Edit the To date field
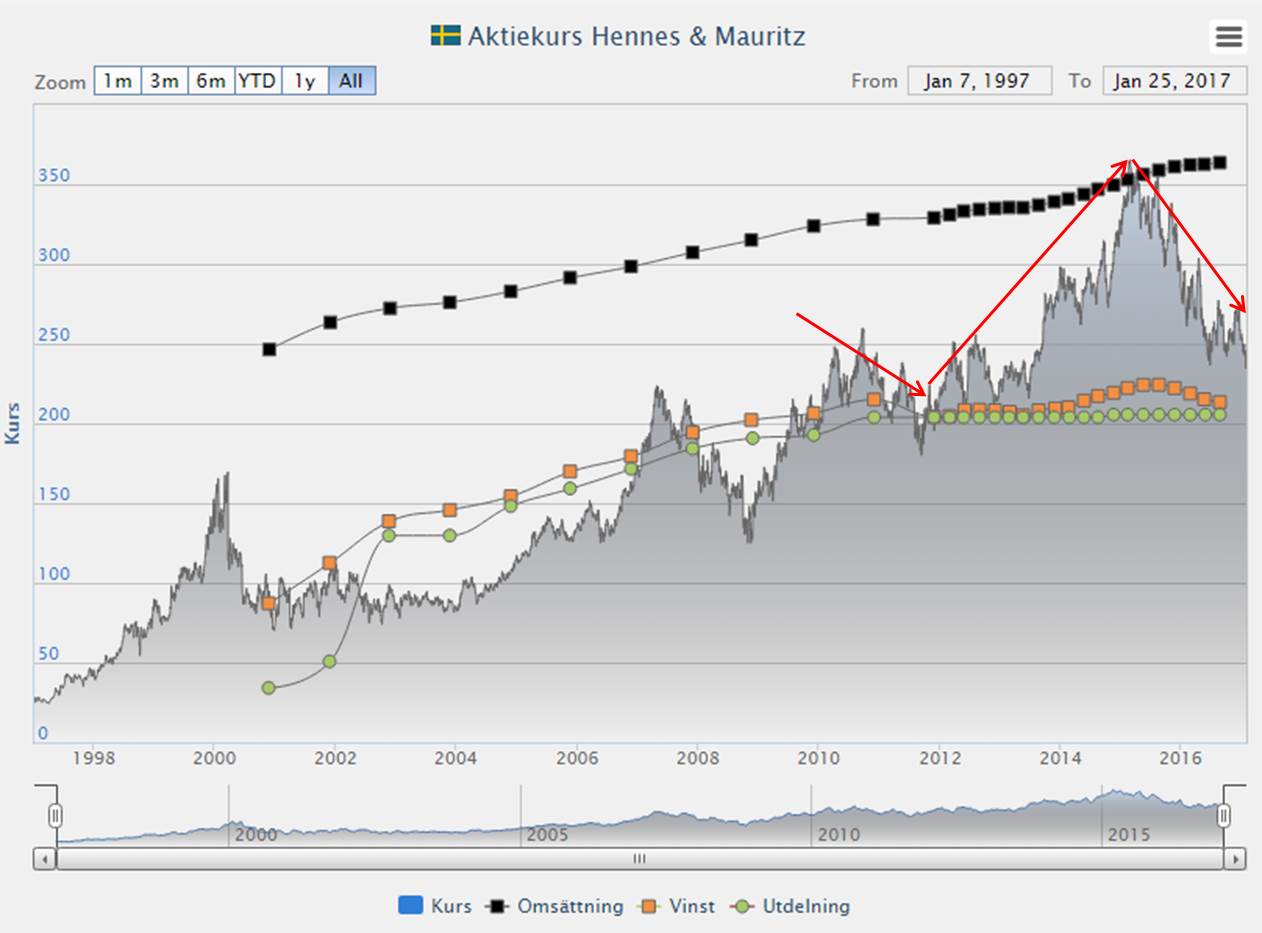This screenshot has height=933, width=1262. point(1174,81)
